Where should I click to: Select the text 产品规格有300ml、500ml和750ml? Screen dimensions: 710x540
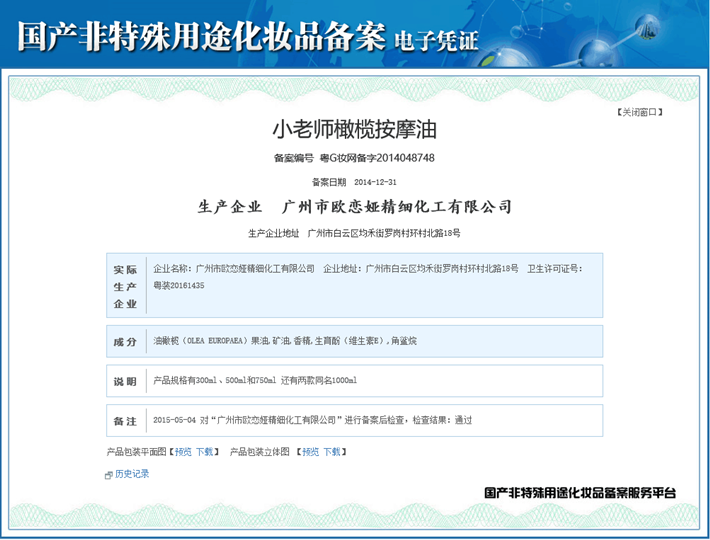click(x=215, y=380)
